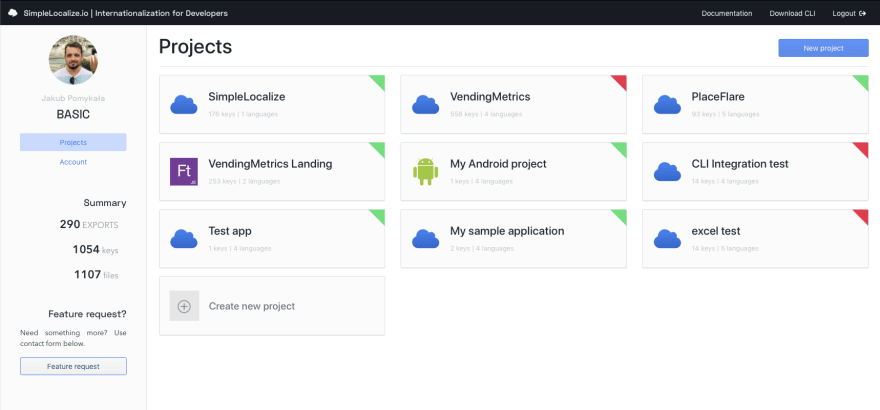The height and width of the screenshot is (410, 880).
Task: Click the 2 keys | 4 languages text
Action: point(482,248)
